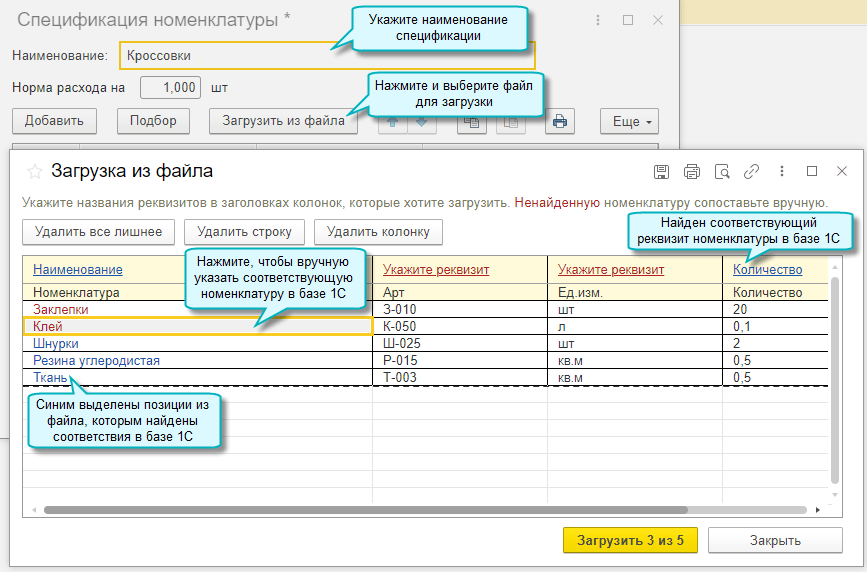Select the Ткань row name
Viewport: 867px width, 572px height.
[50, 378]
